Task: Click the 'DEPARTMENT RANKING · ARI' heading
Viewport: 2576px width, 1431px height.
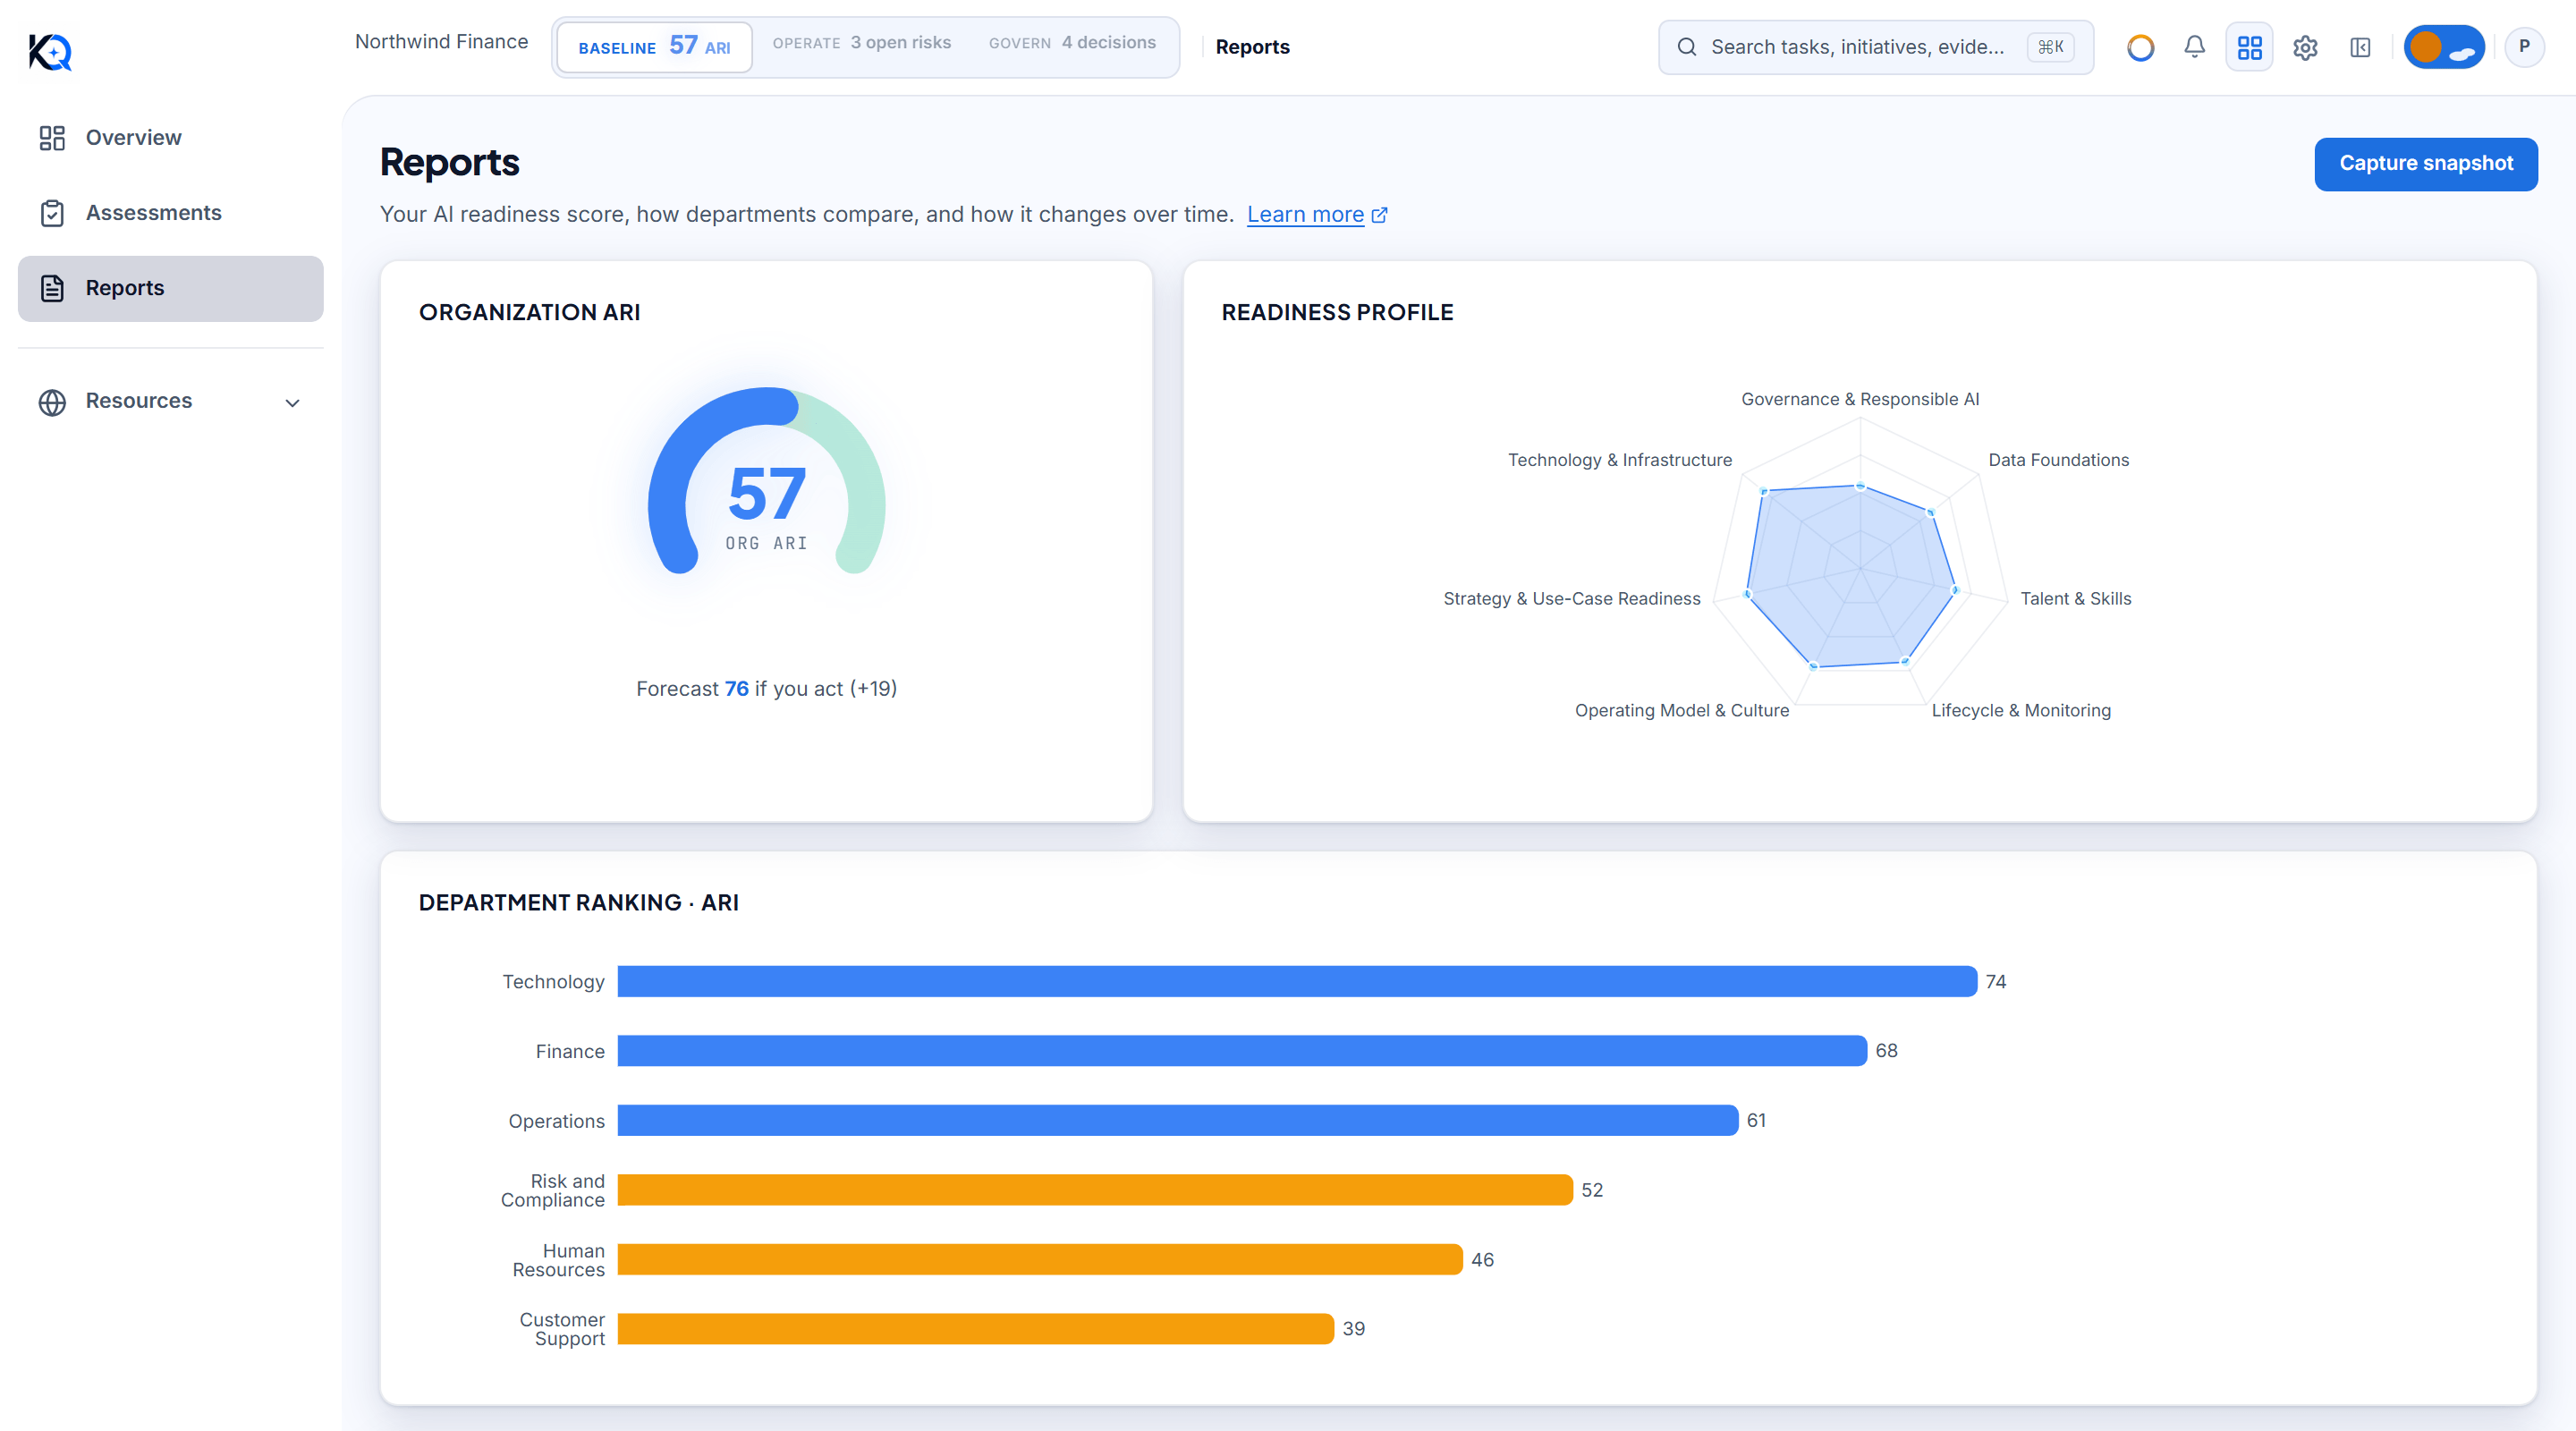Action: coord(578,903)
